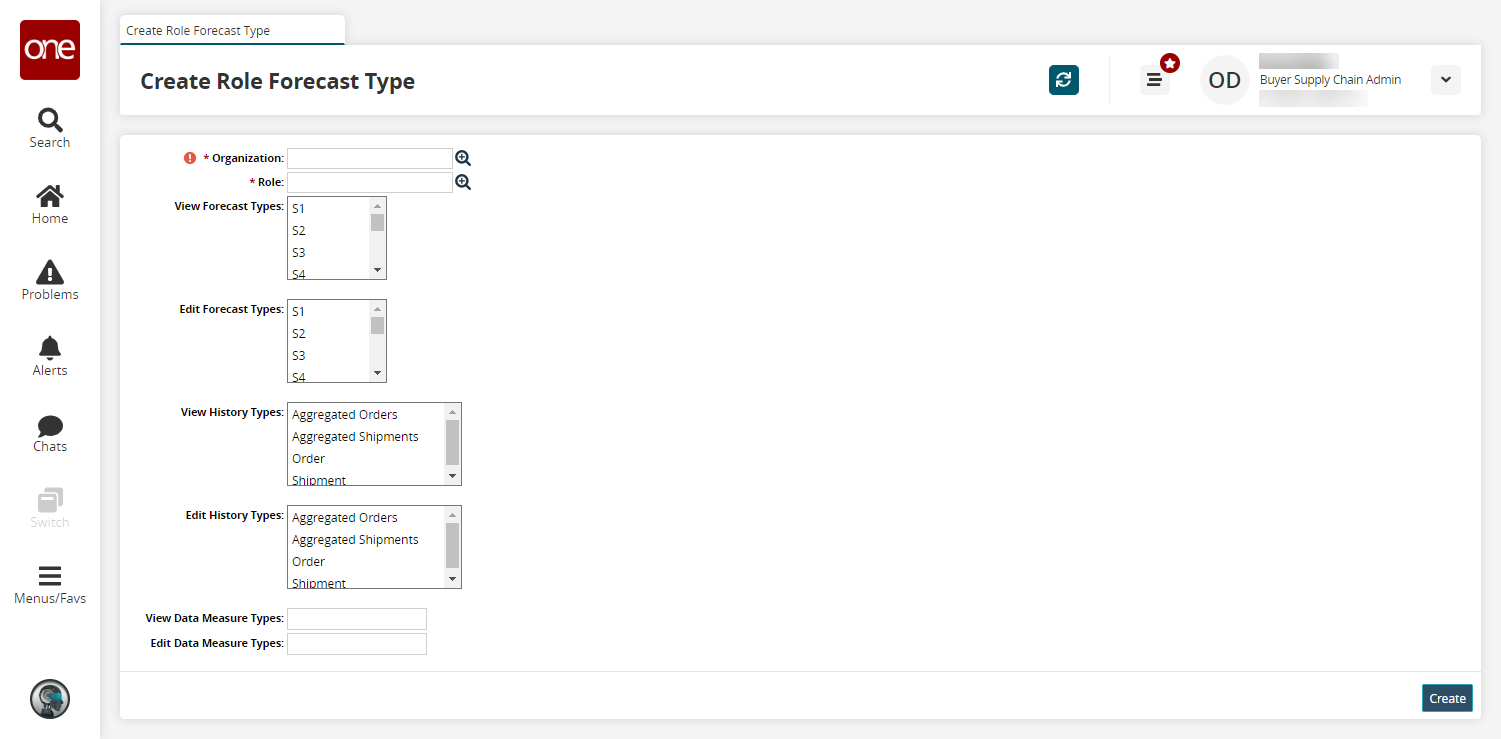Screen dimensions: 1501x739
Task: Click View Forecast Types scroll down arrow
Action: [x=377, y=270]
